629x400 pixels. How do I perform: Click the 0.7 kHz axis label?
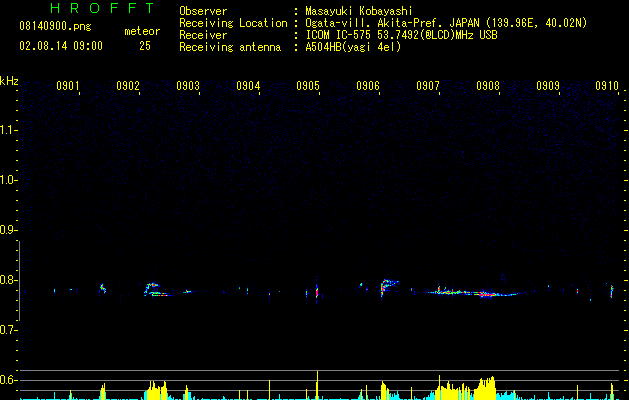click(x=8, y=330)
